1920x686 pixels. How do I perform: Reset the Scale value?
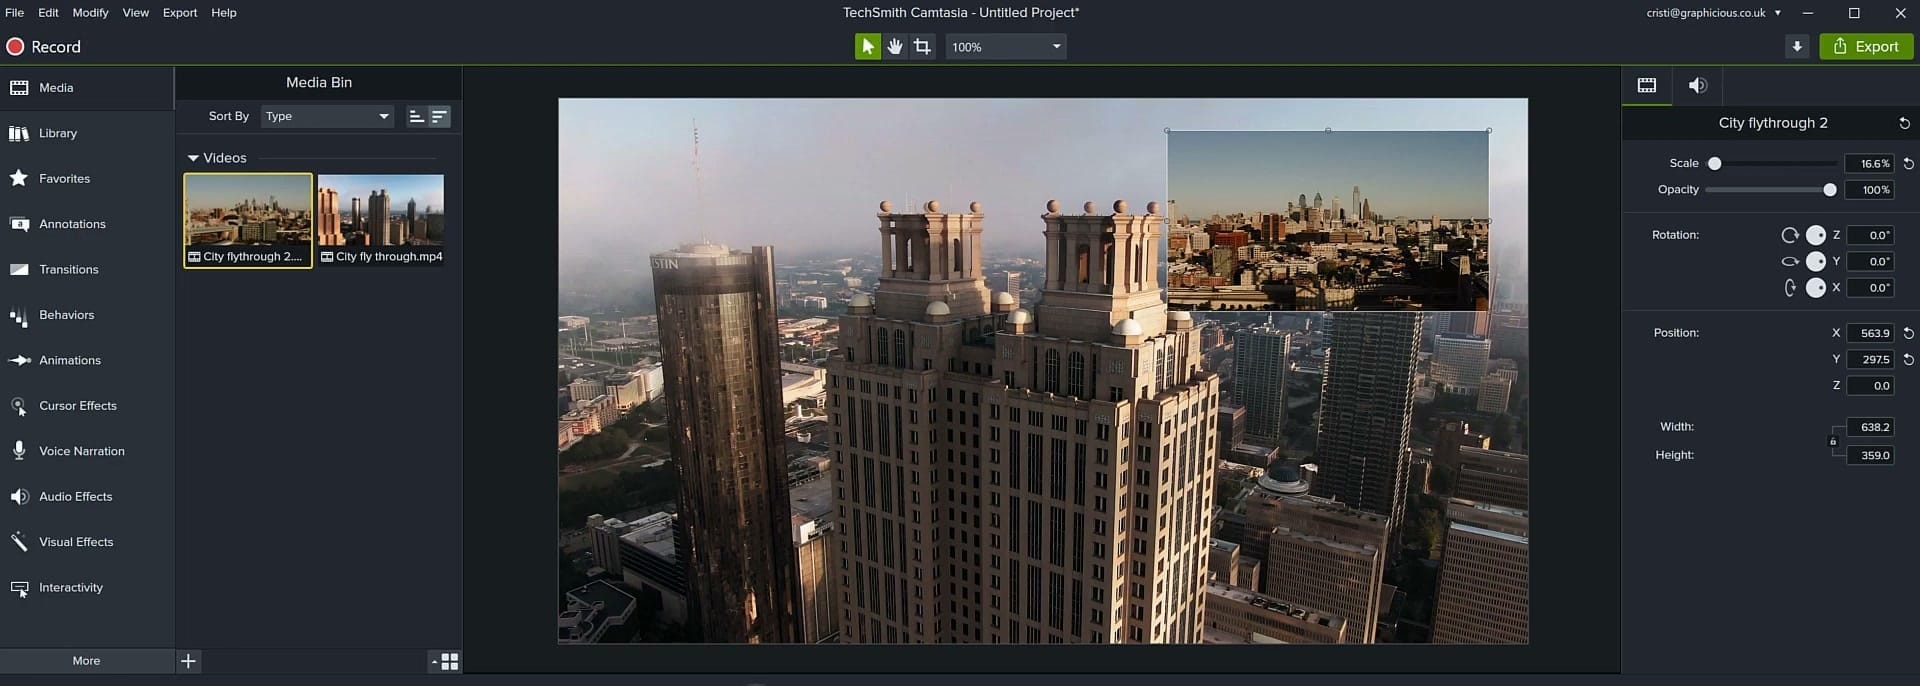[1908, 164]
